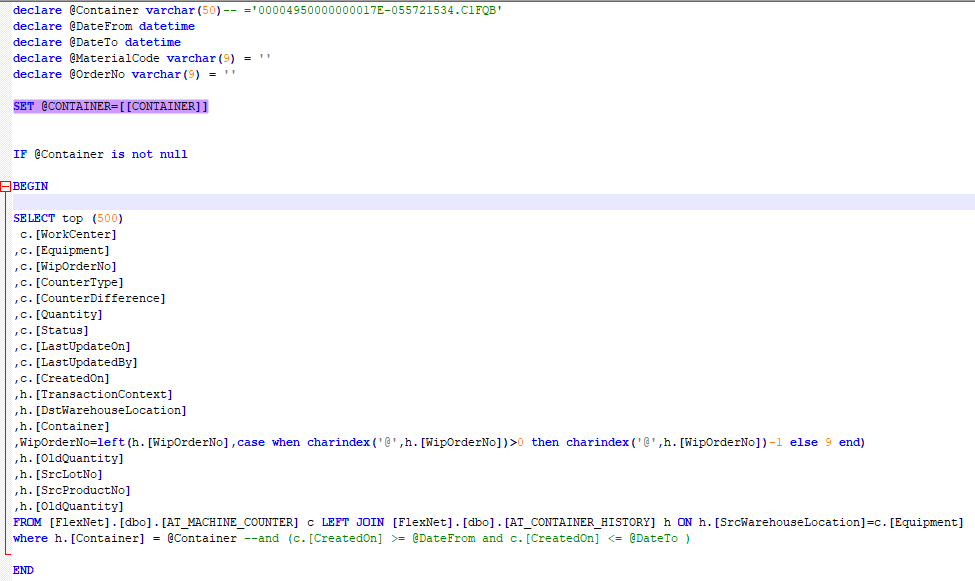Click the END keyword
The image size is (975, 581).
(x=23, y=570)
